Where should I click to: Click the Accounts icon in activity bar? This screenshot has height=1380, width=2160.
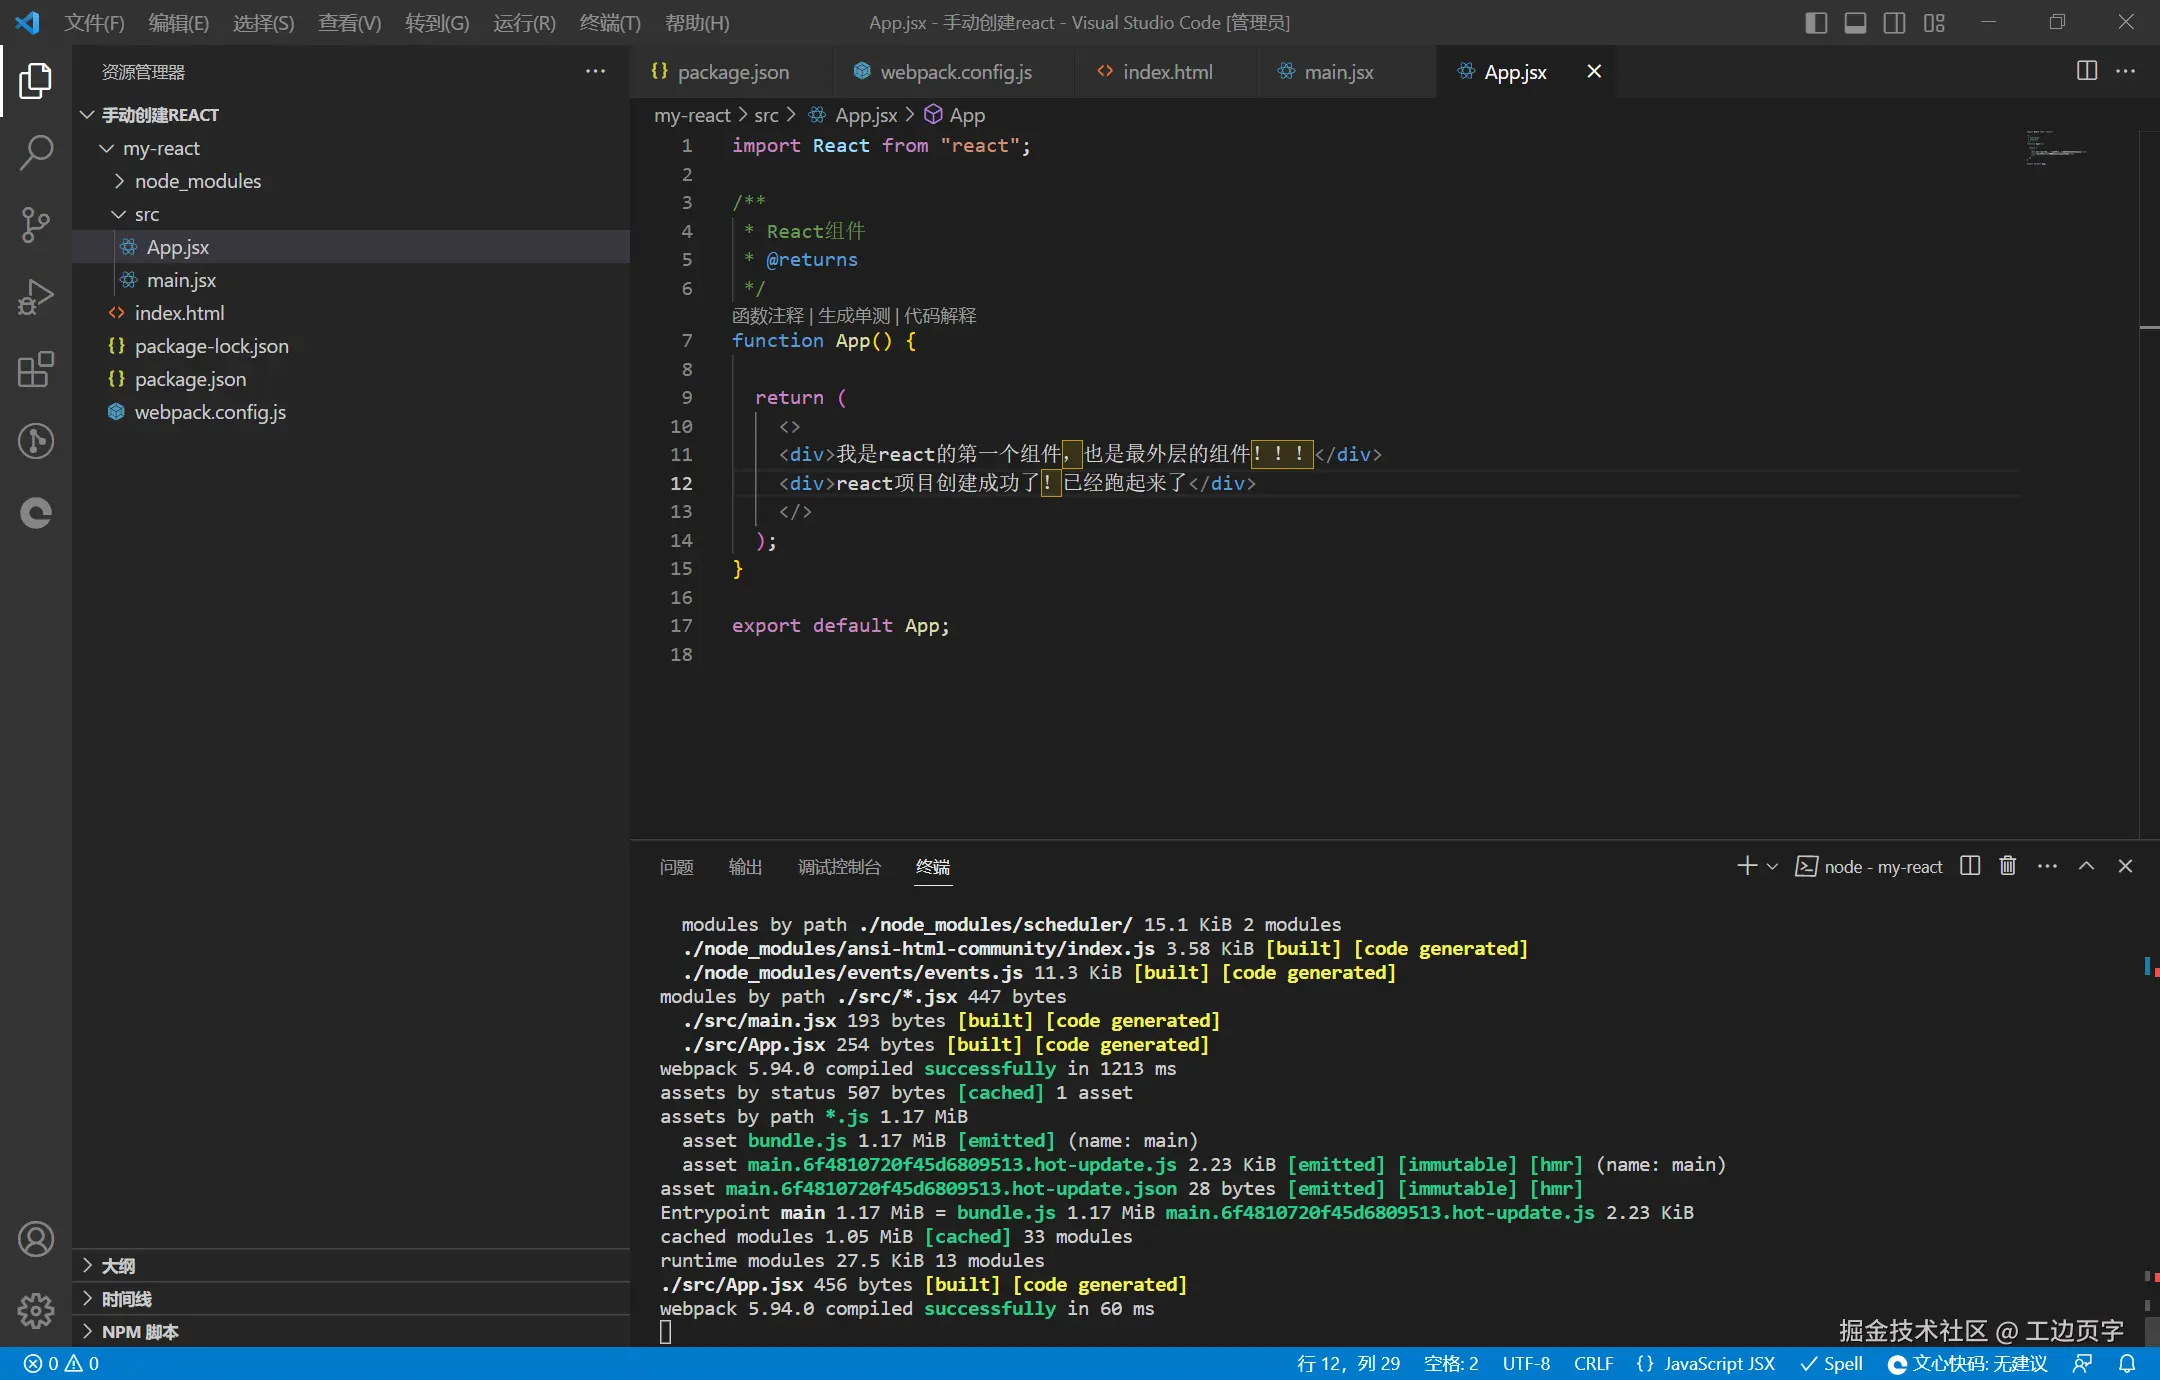click(x=36, y=1239)
